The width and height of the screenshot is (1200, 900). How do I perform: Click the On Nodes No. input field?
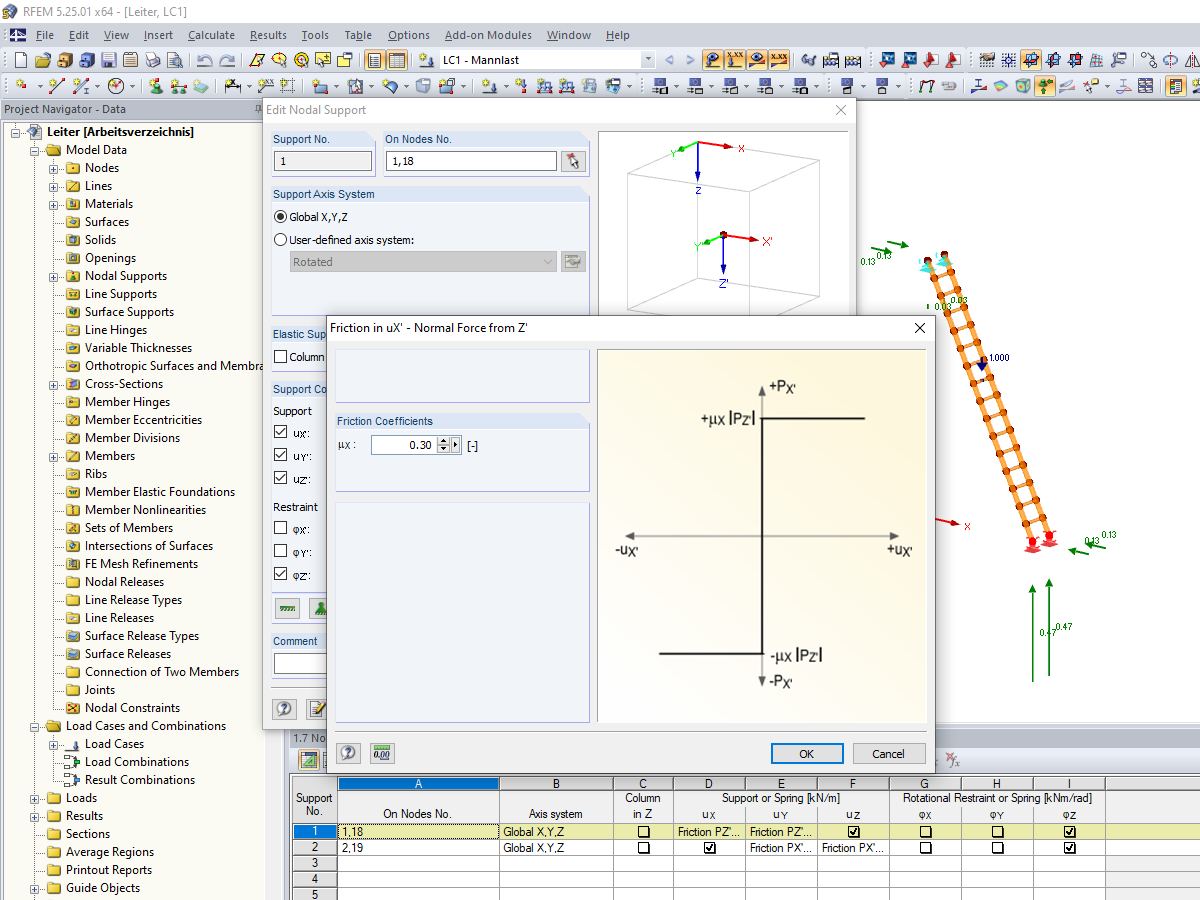(471, 161)
